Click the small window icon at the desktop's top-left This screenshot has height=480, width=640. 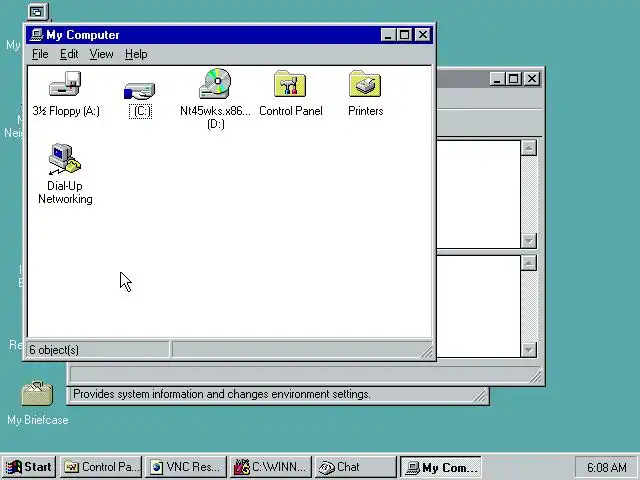tap(38, 12)
